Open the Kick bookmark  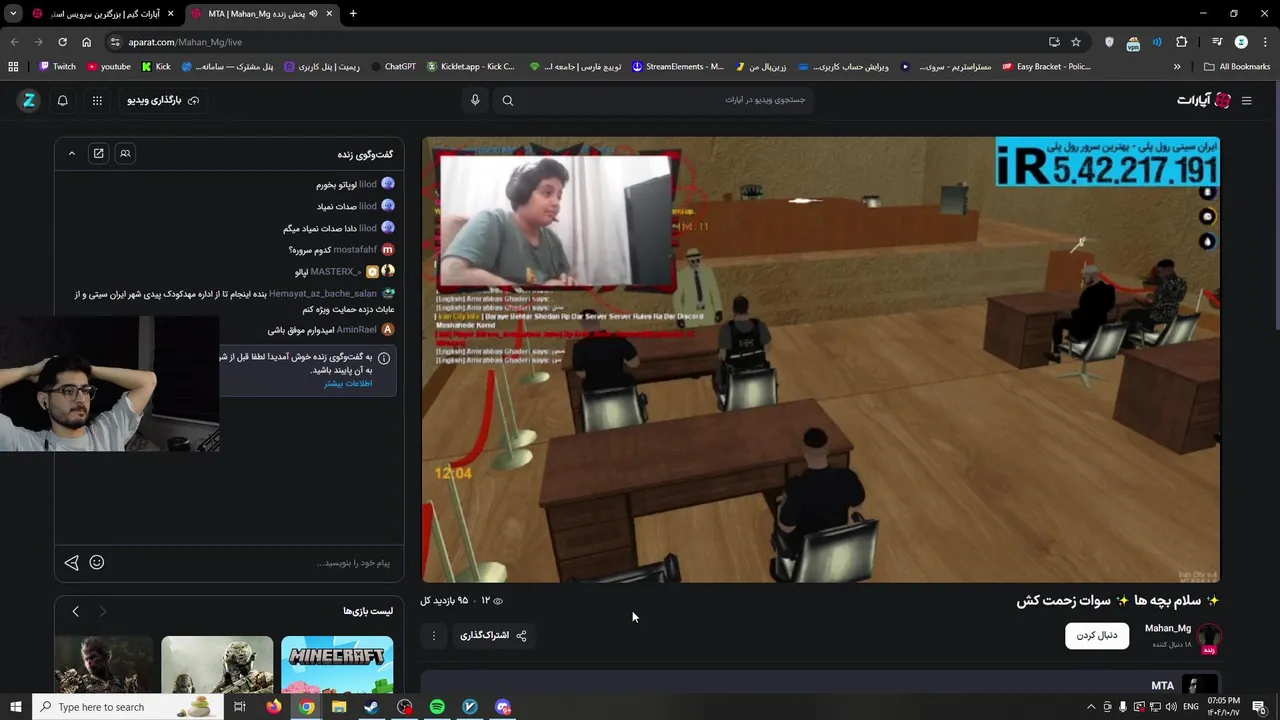pos(156,67)
